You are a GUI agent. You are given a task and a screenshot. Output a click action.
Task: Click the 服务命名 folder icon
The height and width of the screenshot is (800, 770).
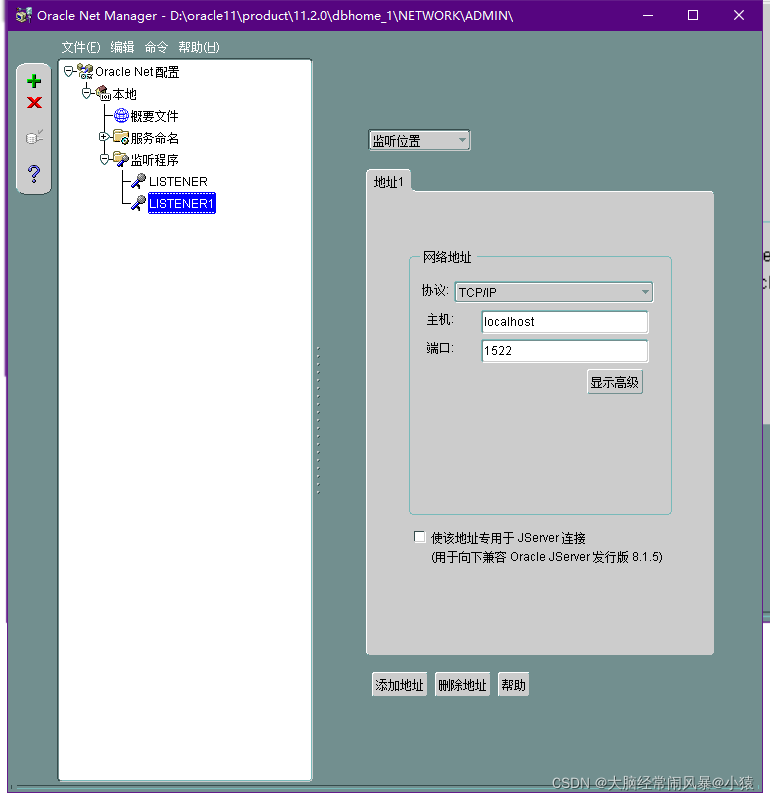click(121, 137)
